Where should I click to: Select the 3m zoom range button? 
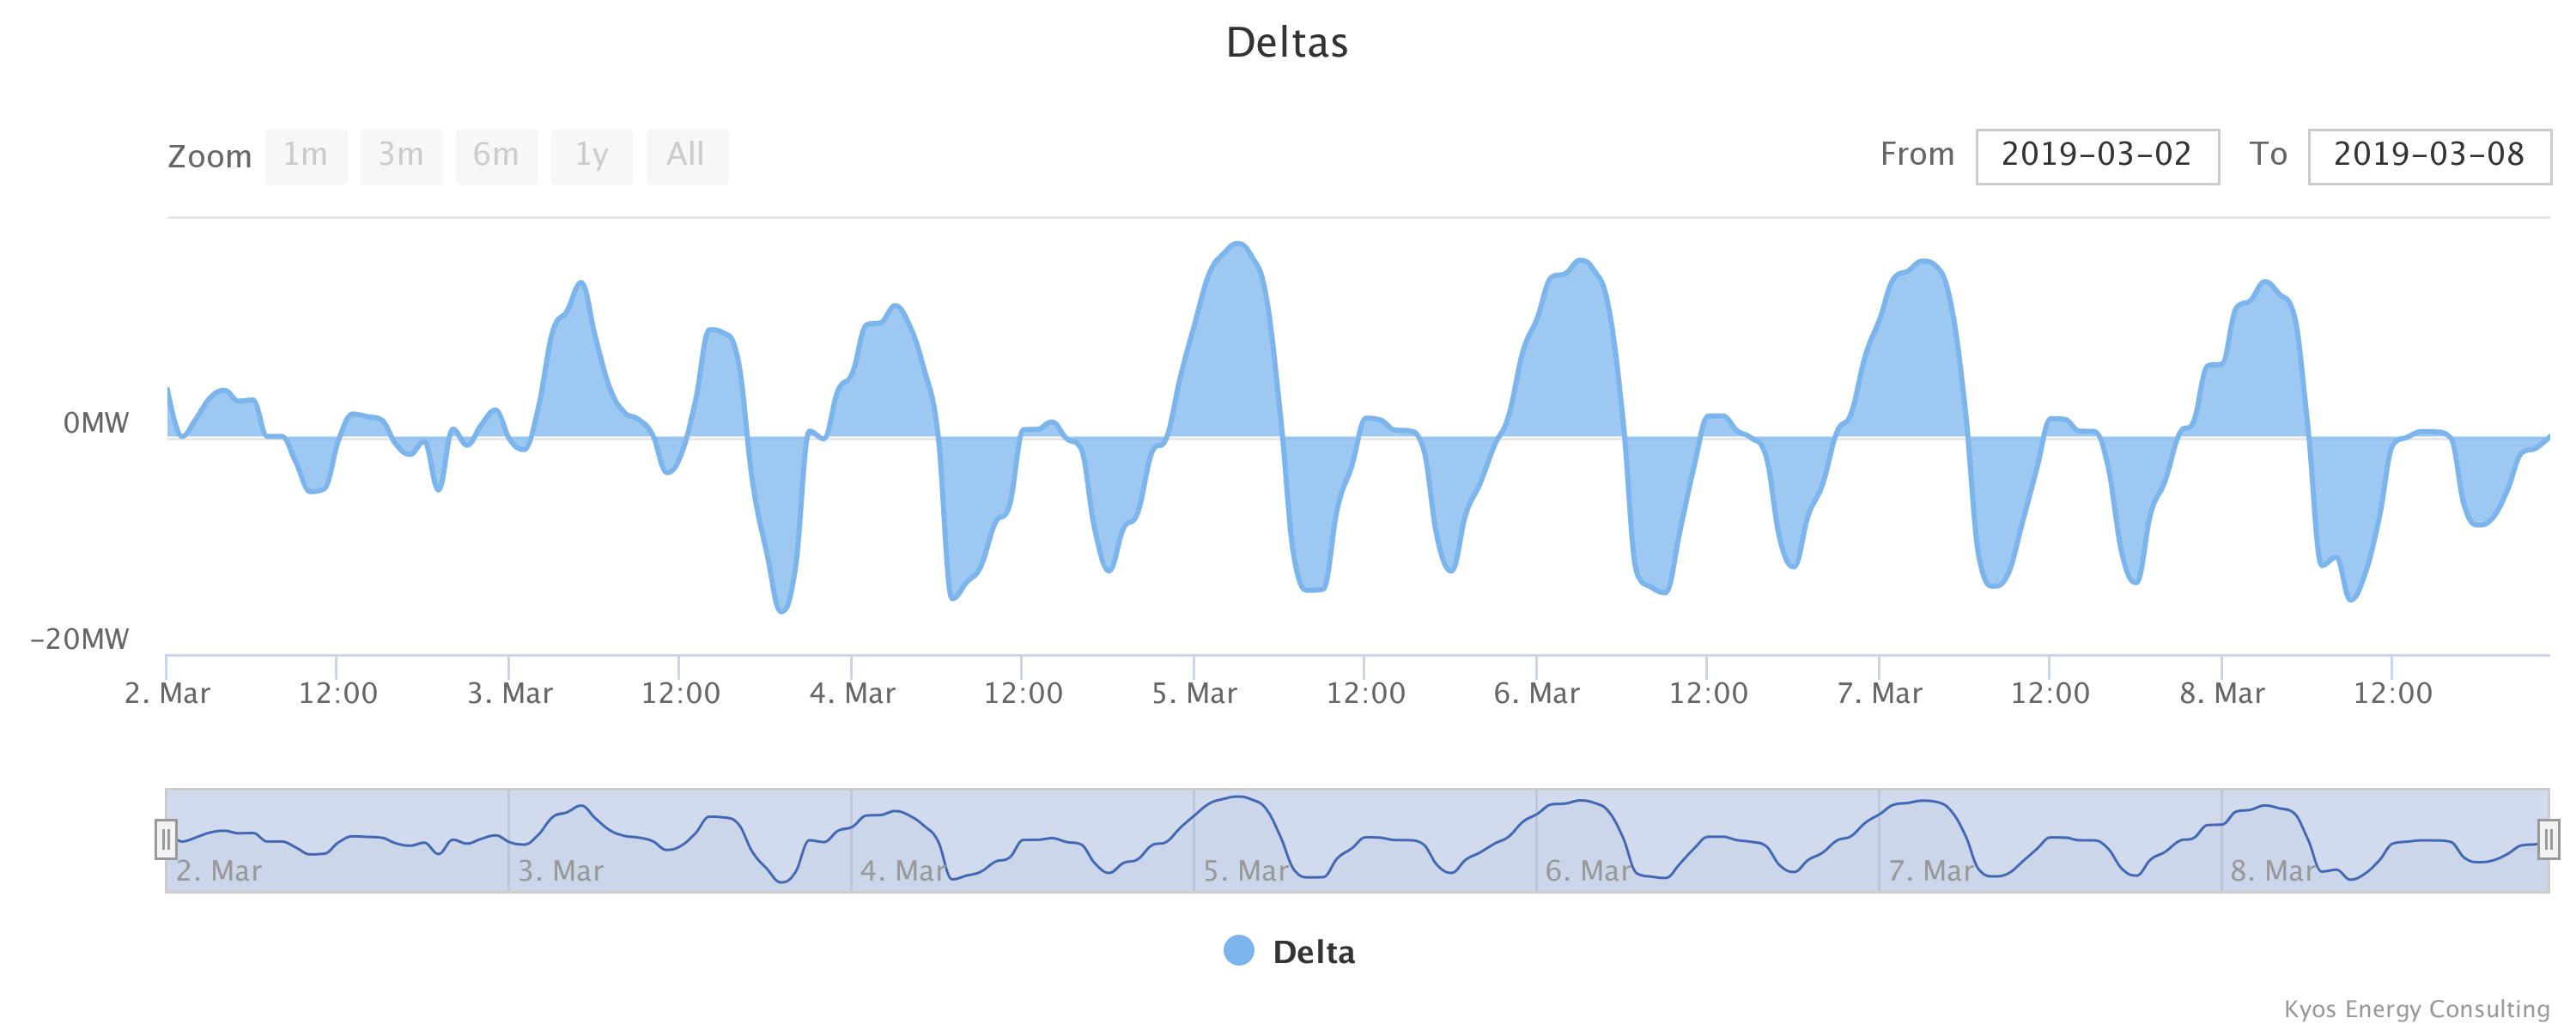[401, 156]
